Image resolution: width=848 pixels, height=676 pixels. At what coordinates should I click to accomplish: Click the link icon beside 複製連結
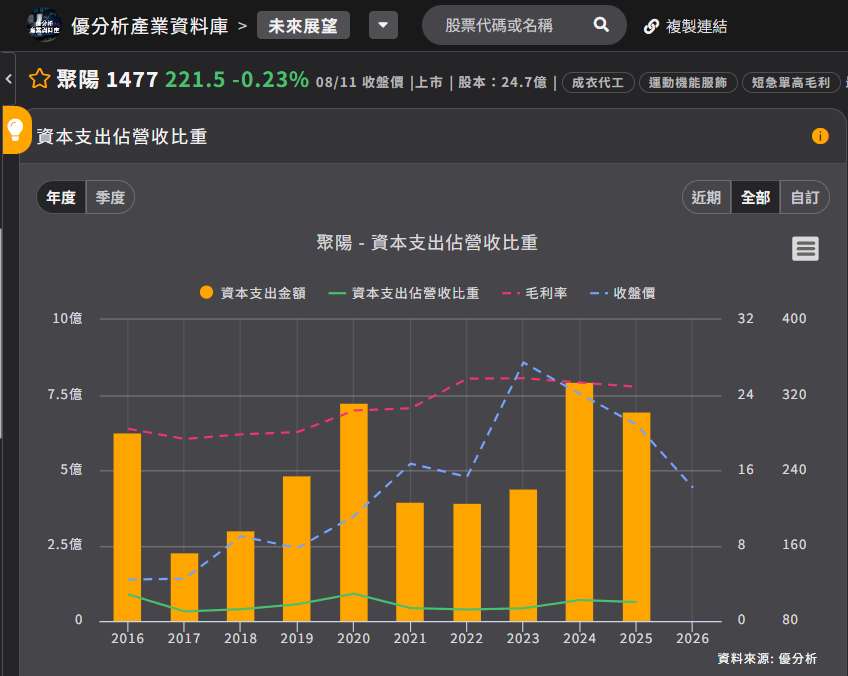point(651,26)
